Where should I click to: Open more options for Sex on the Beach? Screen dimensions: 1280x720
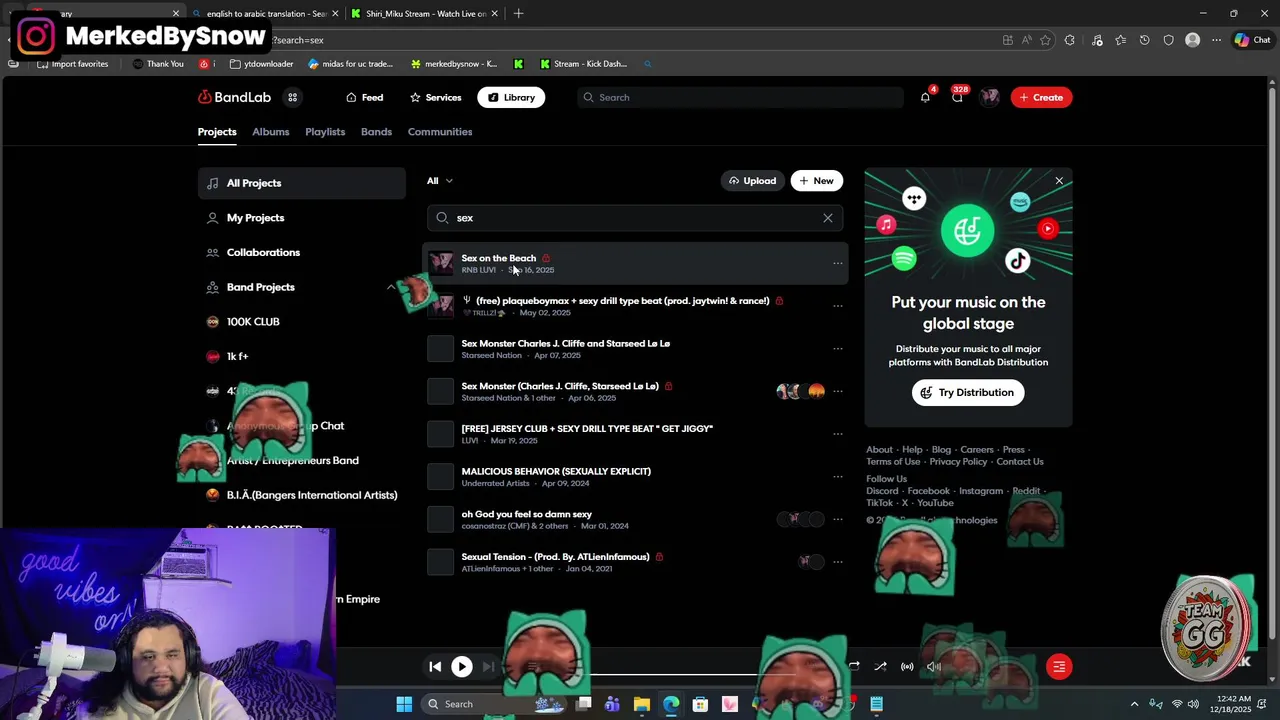[x=837, y=264]
